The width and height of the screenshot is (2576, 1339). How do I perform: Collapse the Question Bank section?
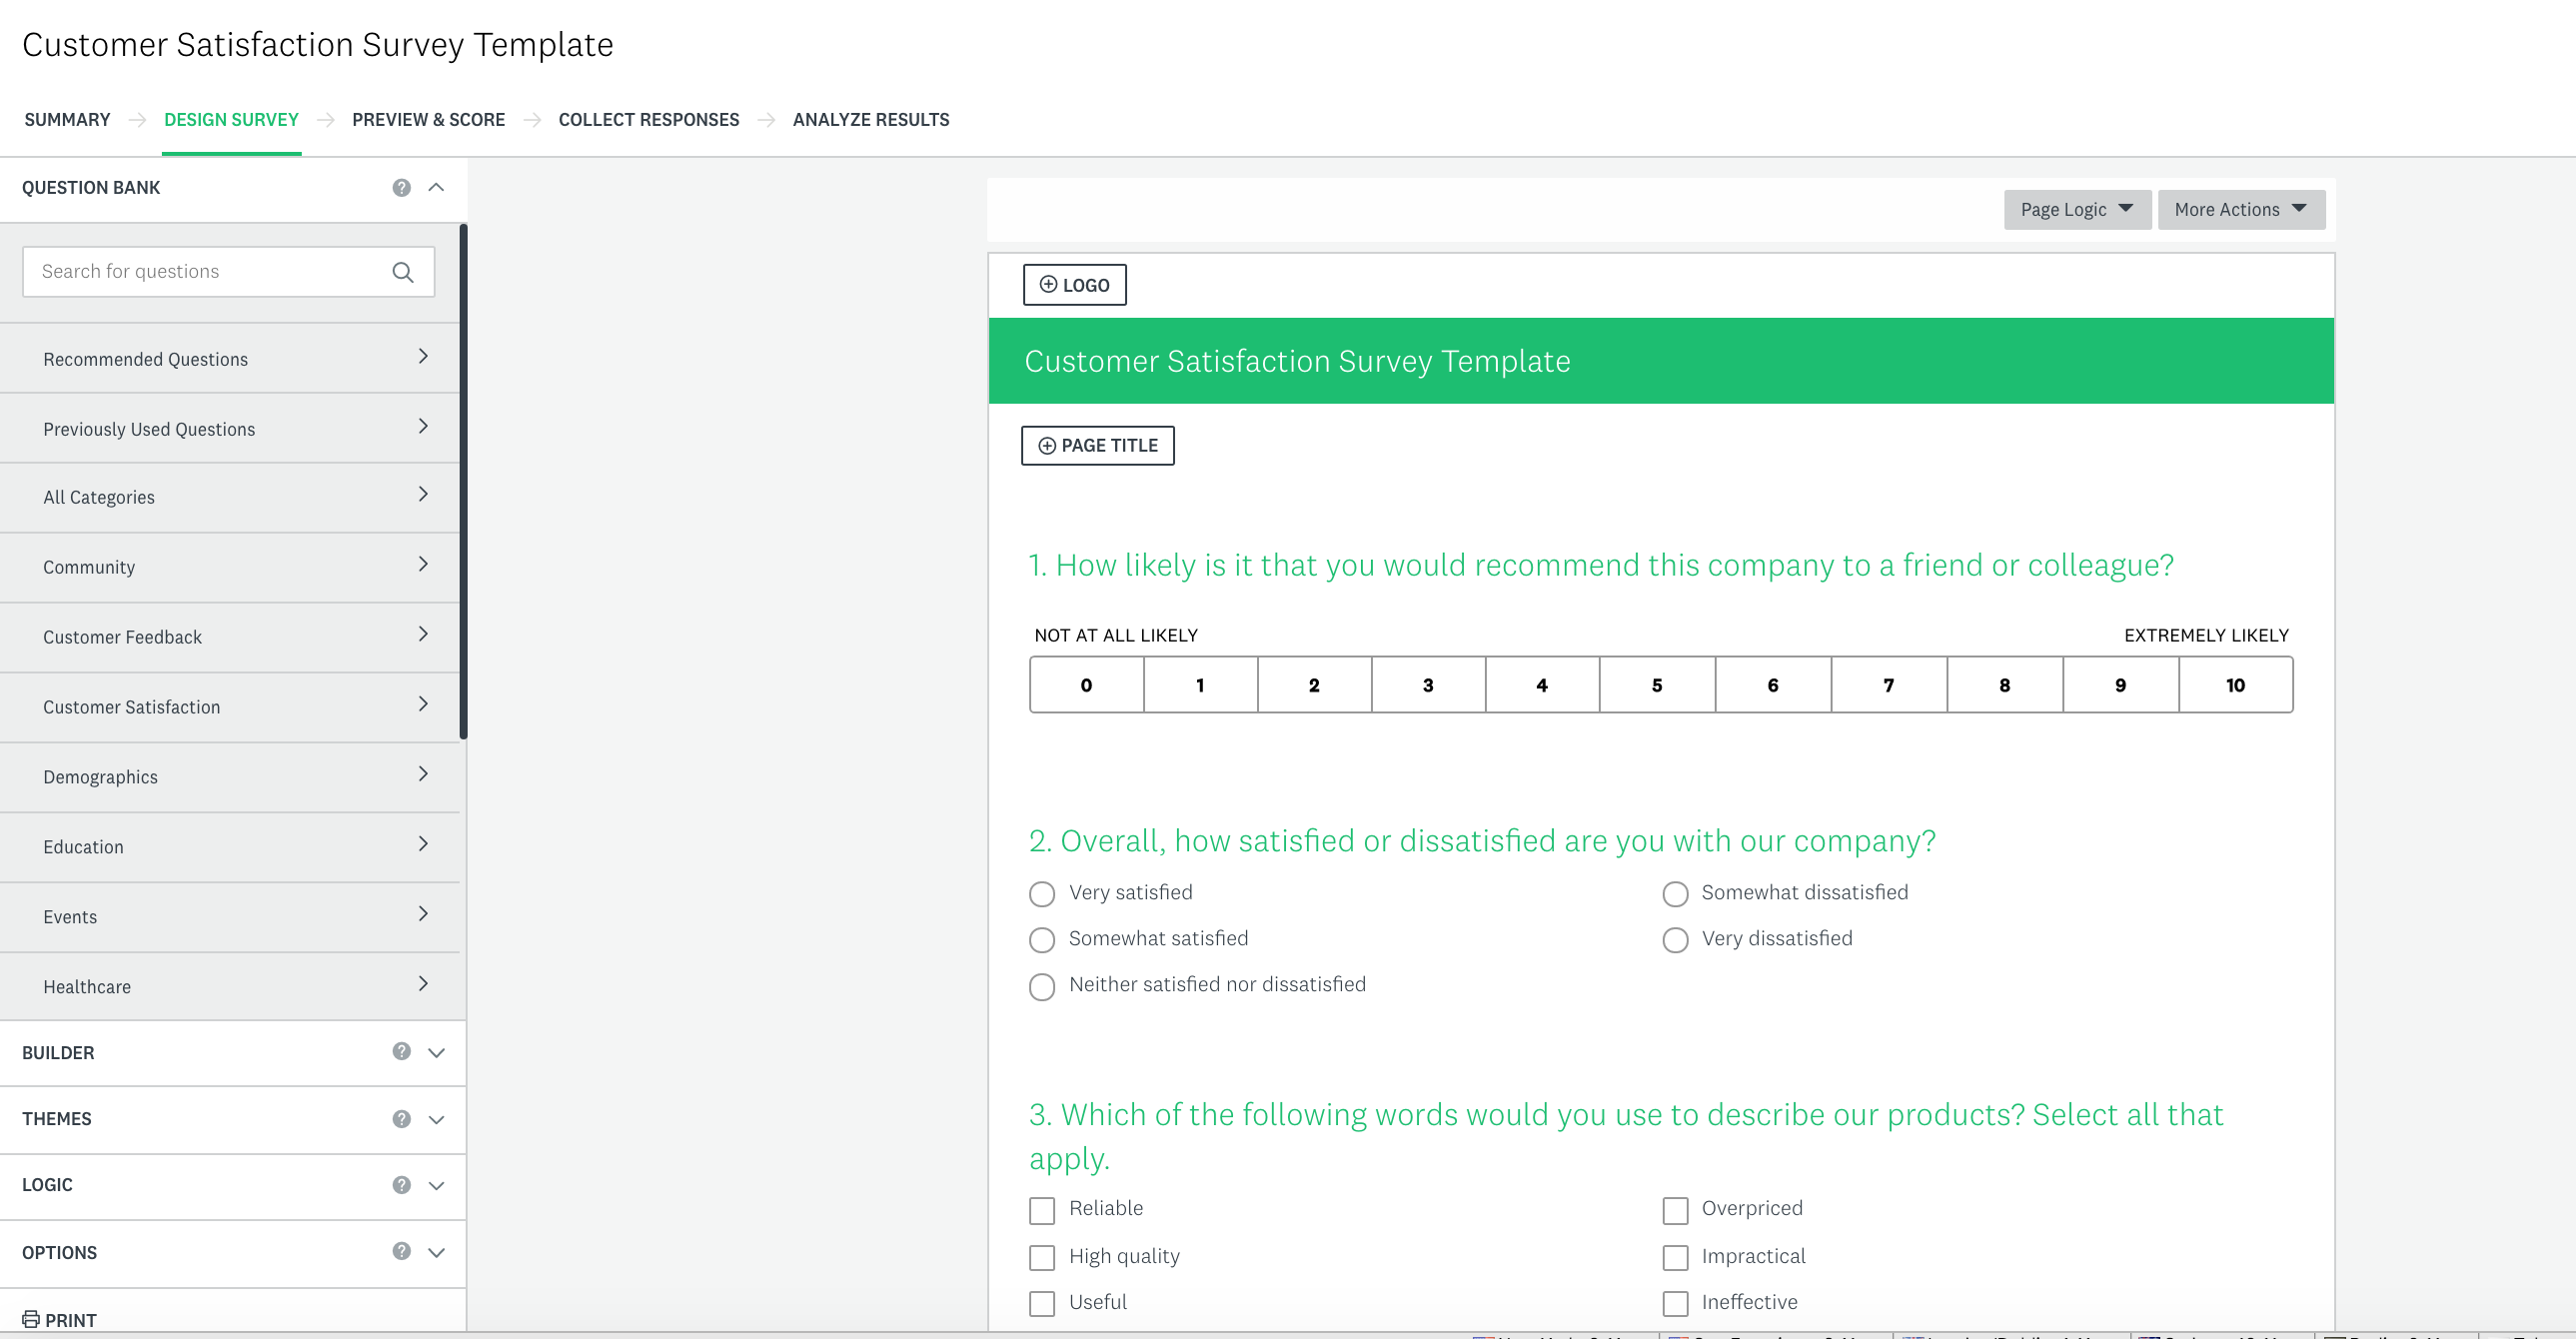(436, 188)
